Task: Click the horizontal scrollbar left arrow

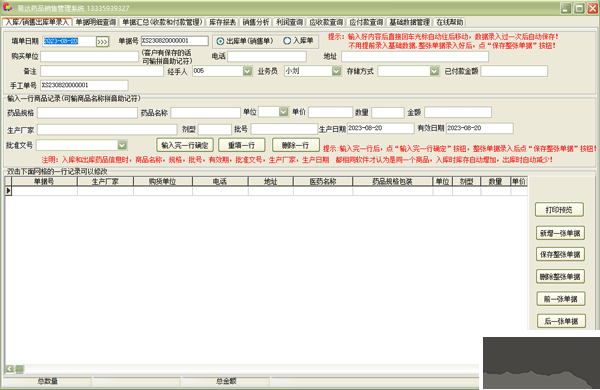Action: (10, 369)
